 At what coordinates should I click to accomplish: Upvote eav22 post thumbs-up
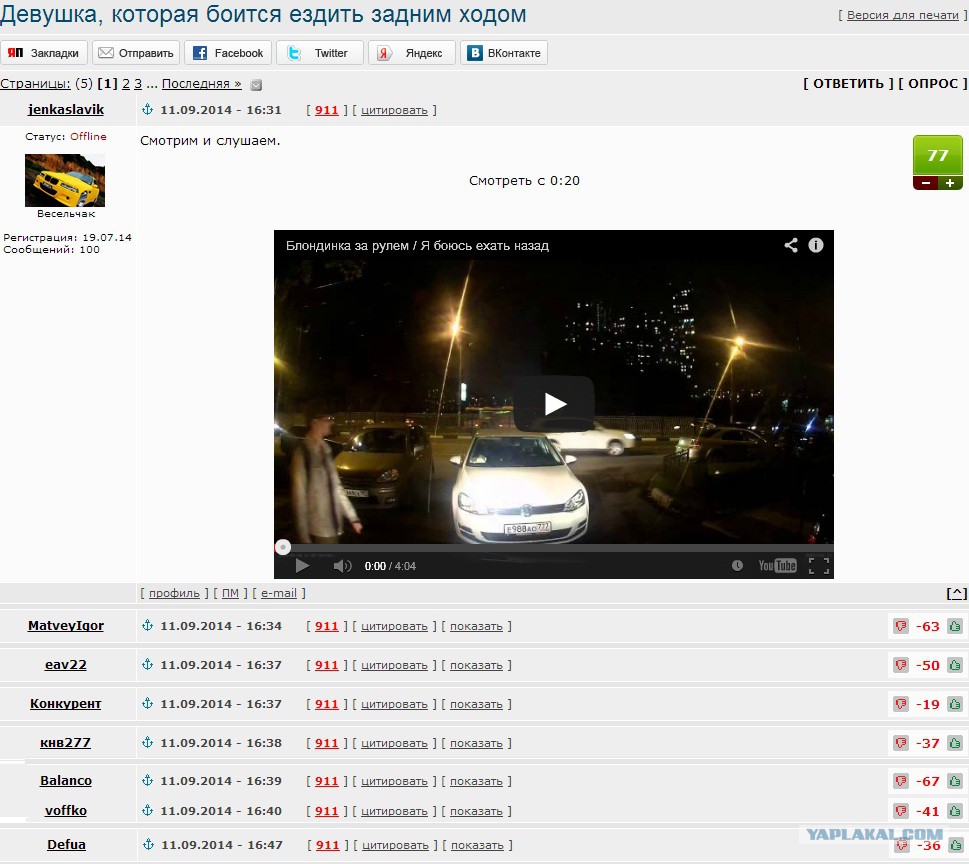coord(955,665)
